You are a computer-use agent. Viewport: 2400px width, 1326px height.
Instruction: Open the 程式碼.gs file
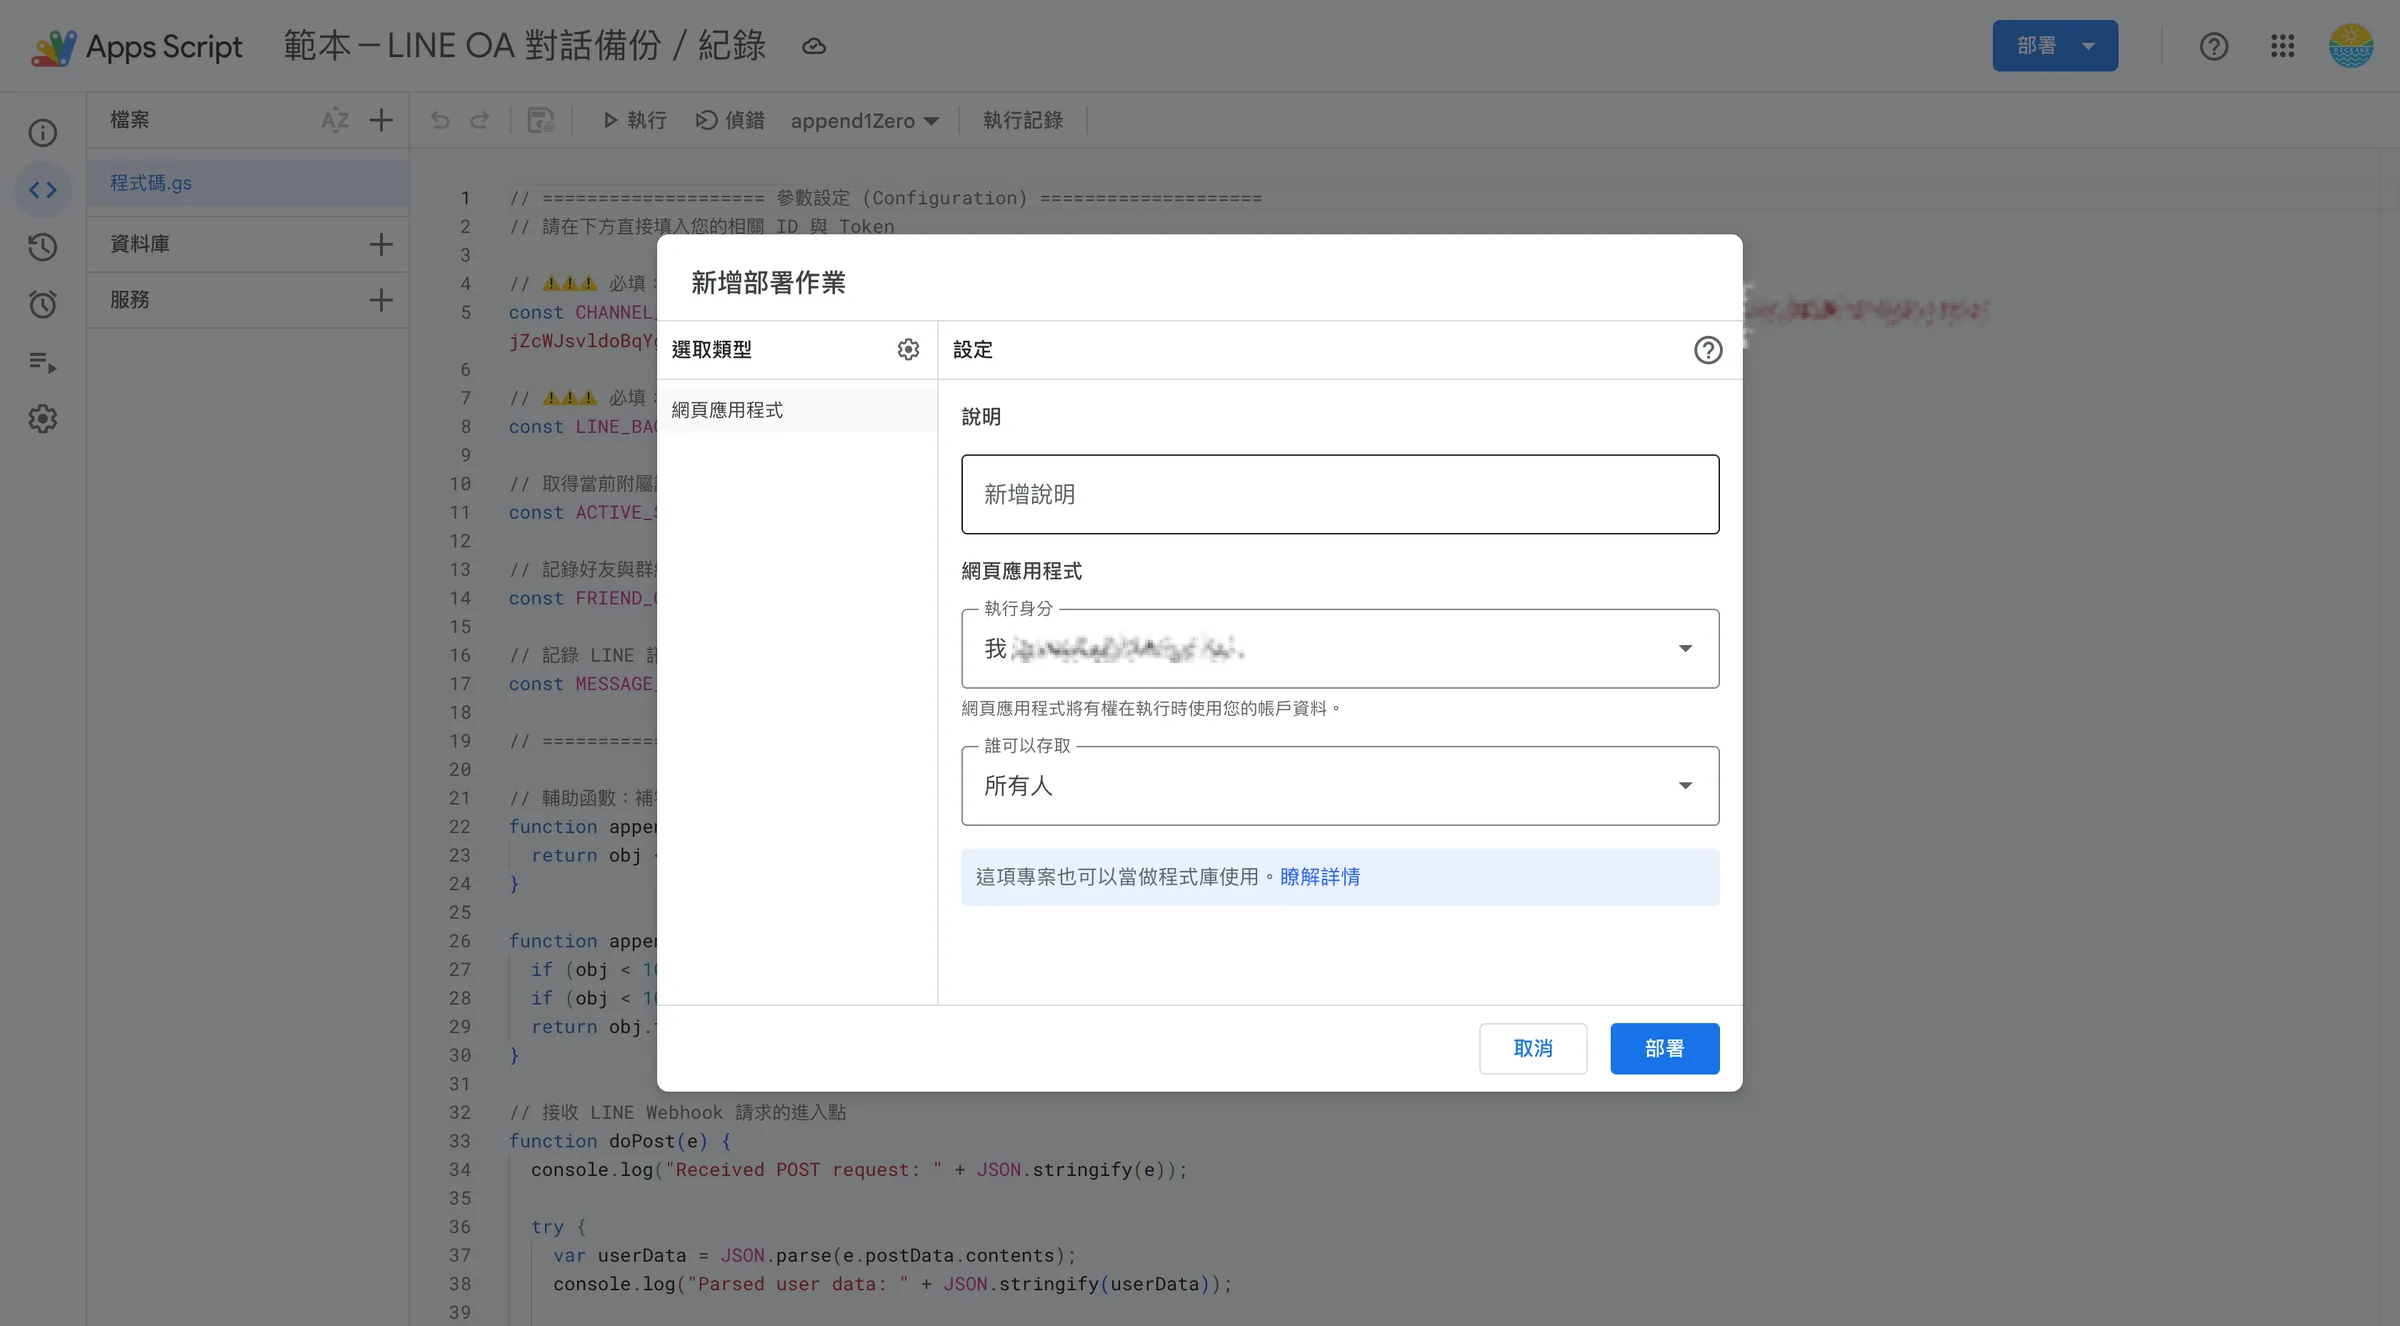tap(248, 183)
